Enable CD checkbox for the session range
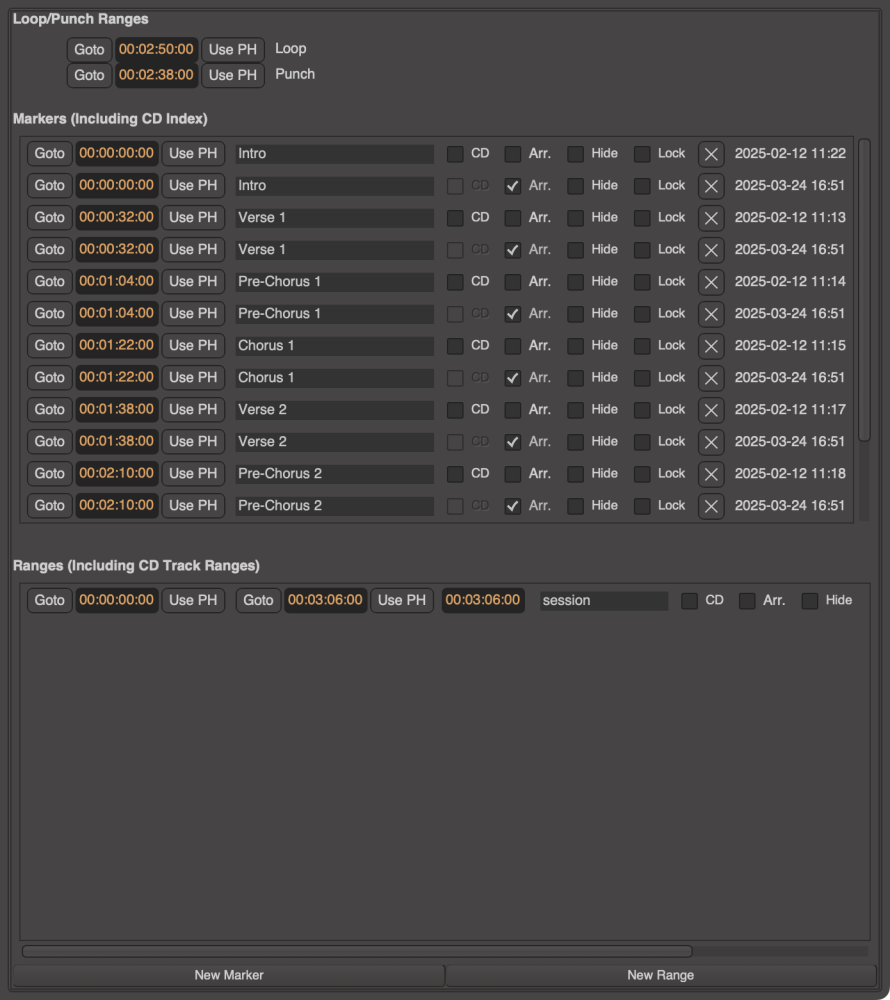 pyautogui.click(x=689, y=601)
